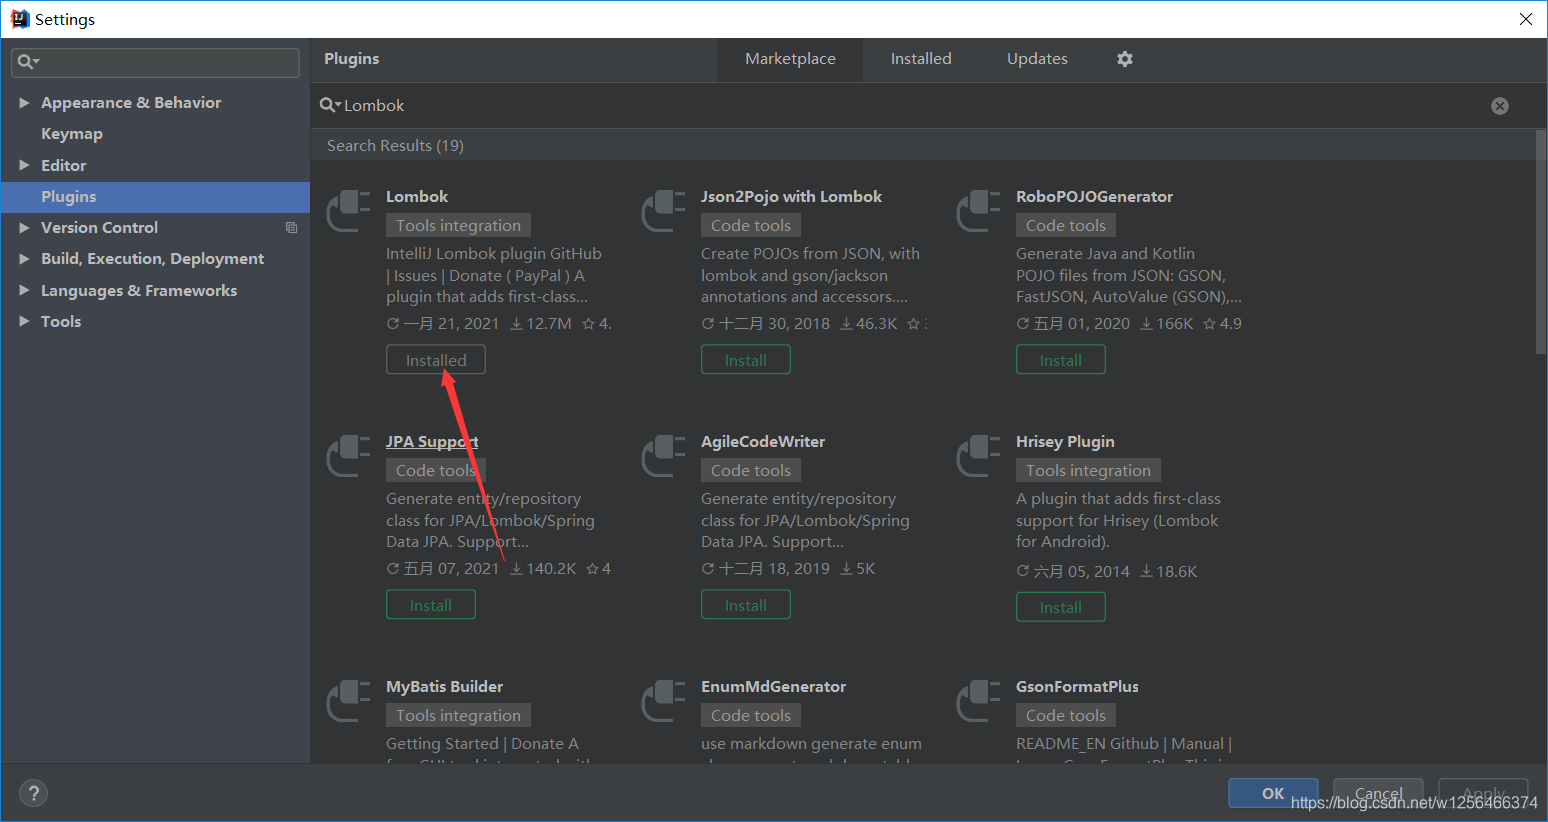Viewport: 1548px width, 822px height.
Task: Select the Json2Pojo with Lombok plugin icon
Action: click(664, 210)
